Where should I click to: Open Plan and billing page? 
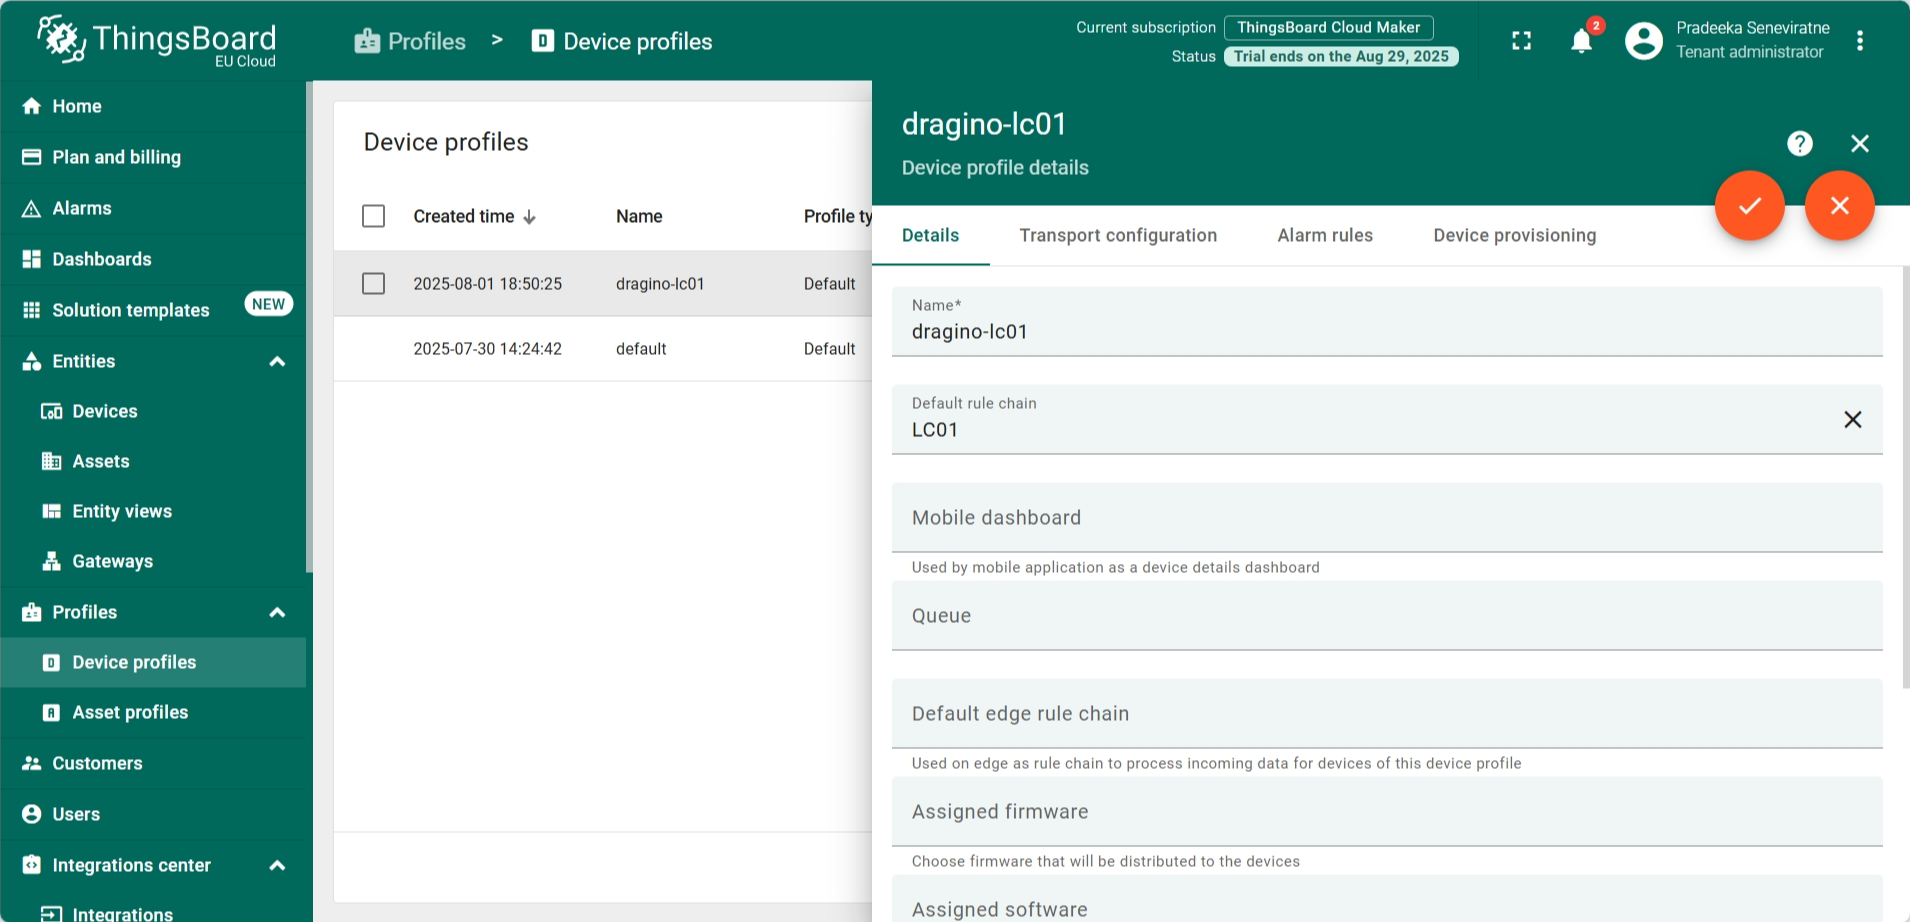pyautogui.click(x=153, y=157)
